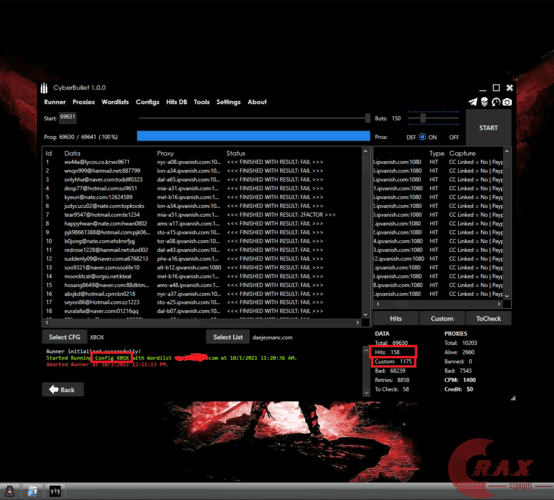Click down arrow of hits list scrollbar

[x=507, y=296]
